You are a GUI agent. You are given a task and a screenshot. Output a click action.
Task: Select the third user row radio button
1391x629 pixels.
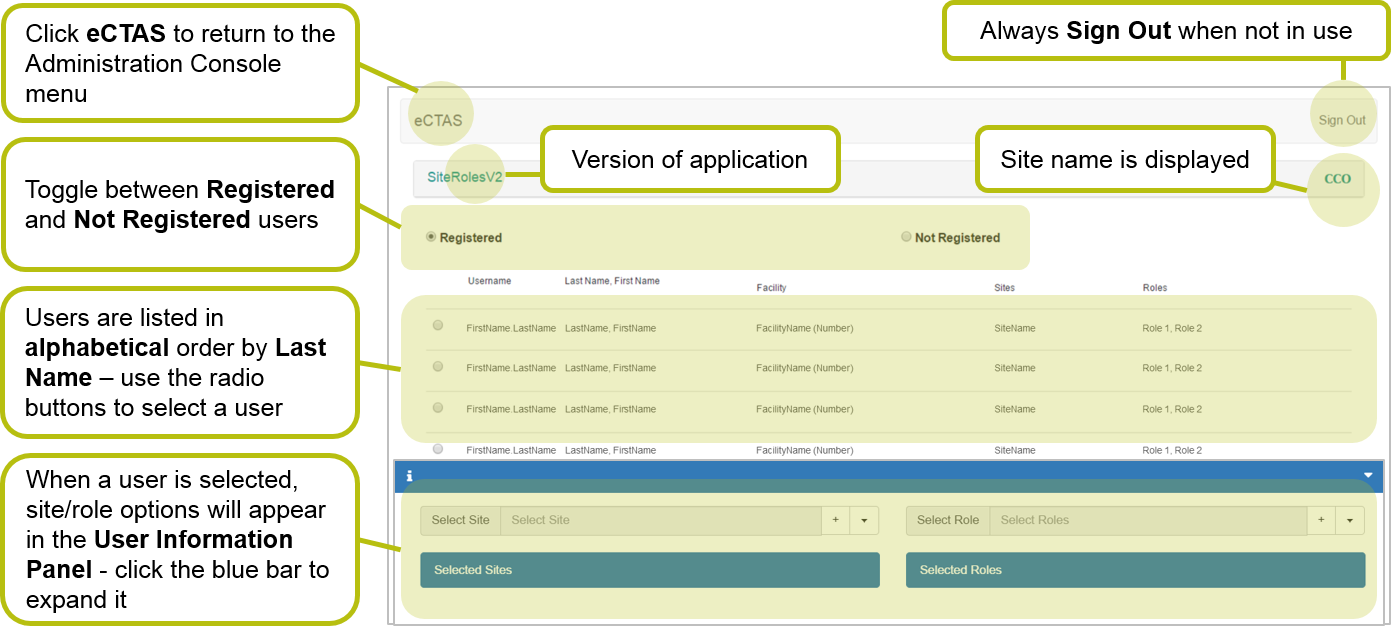click(x=438, y=408)
